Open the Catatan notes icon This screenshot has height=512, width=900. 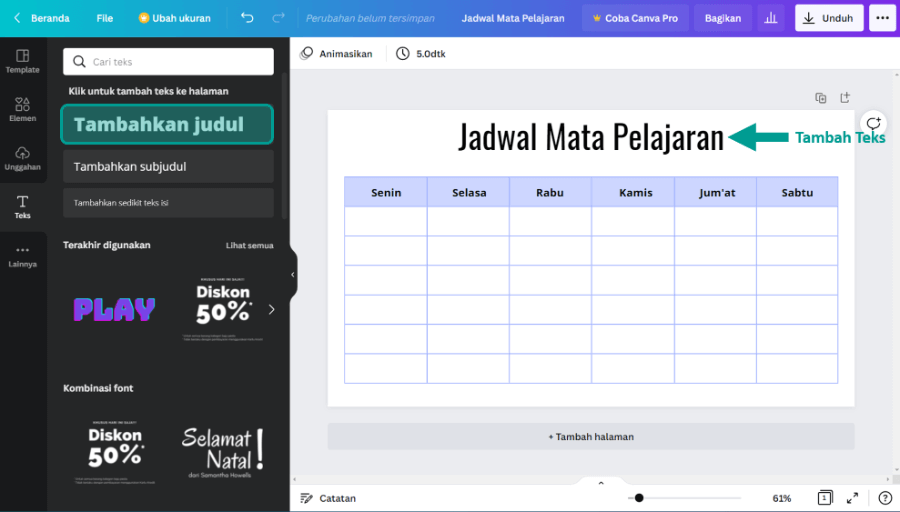coord(307,498)
